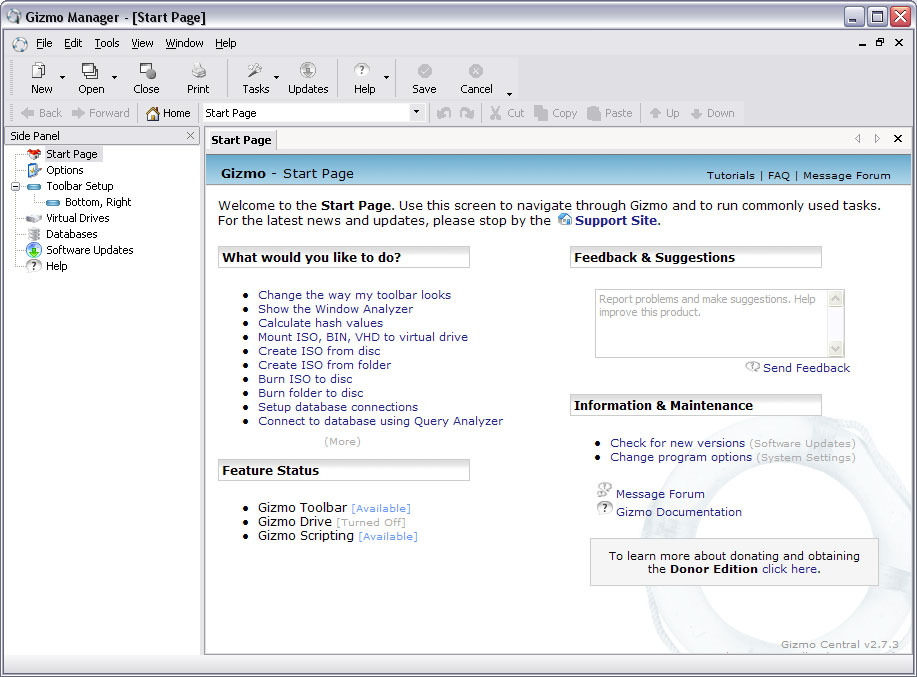Open the Start Page address dropdown

[416, 112]
